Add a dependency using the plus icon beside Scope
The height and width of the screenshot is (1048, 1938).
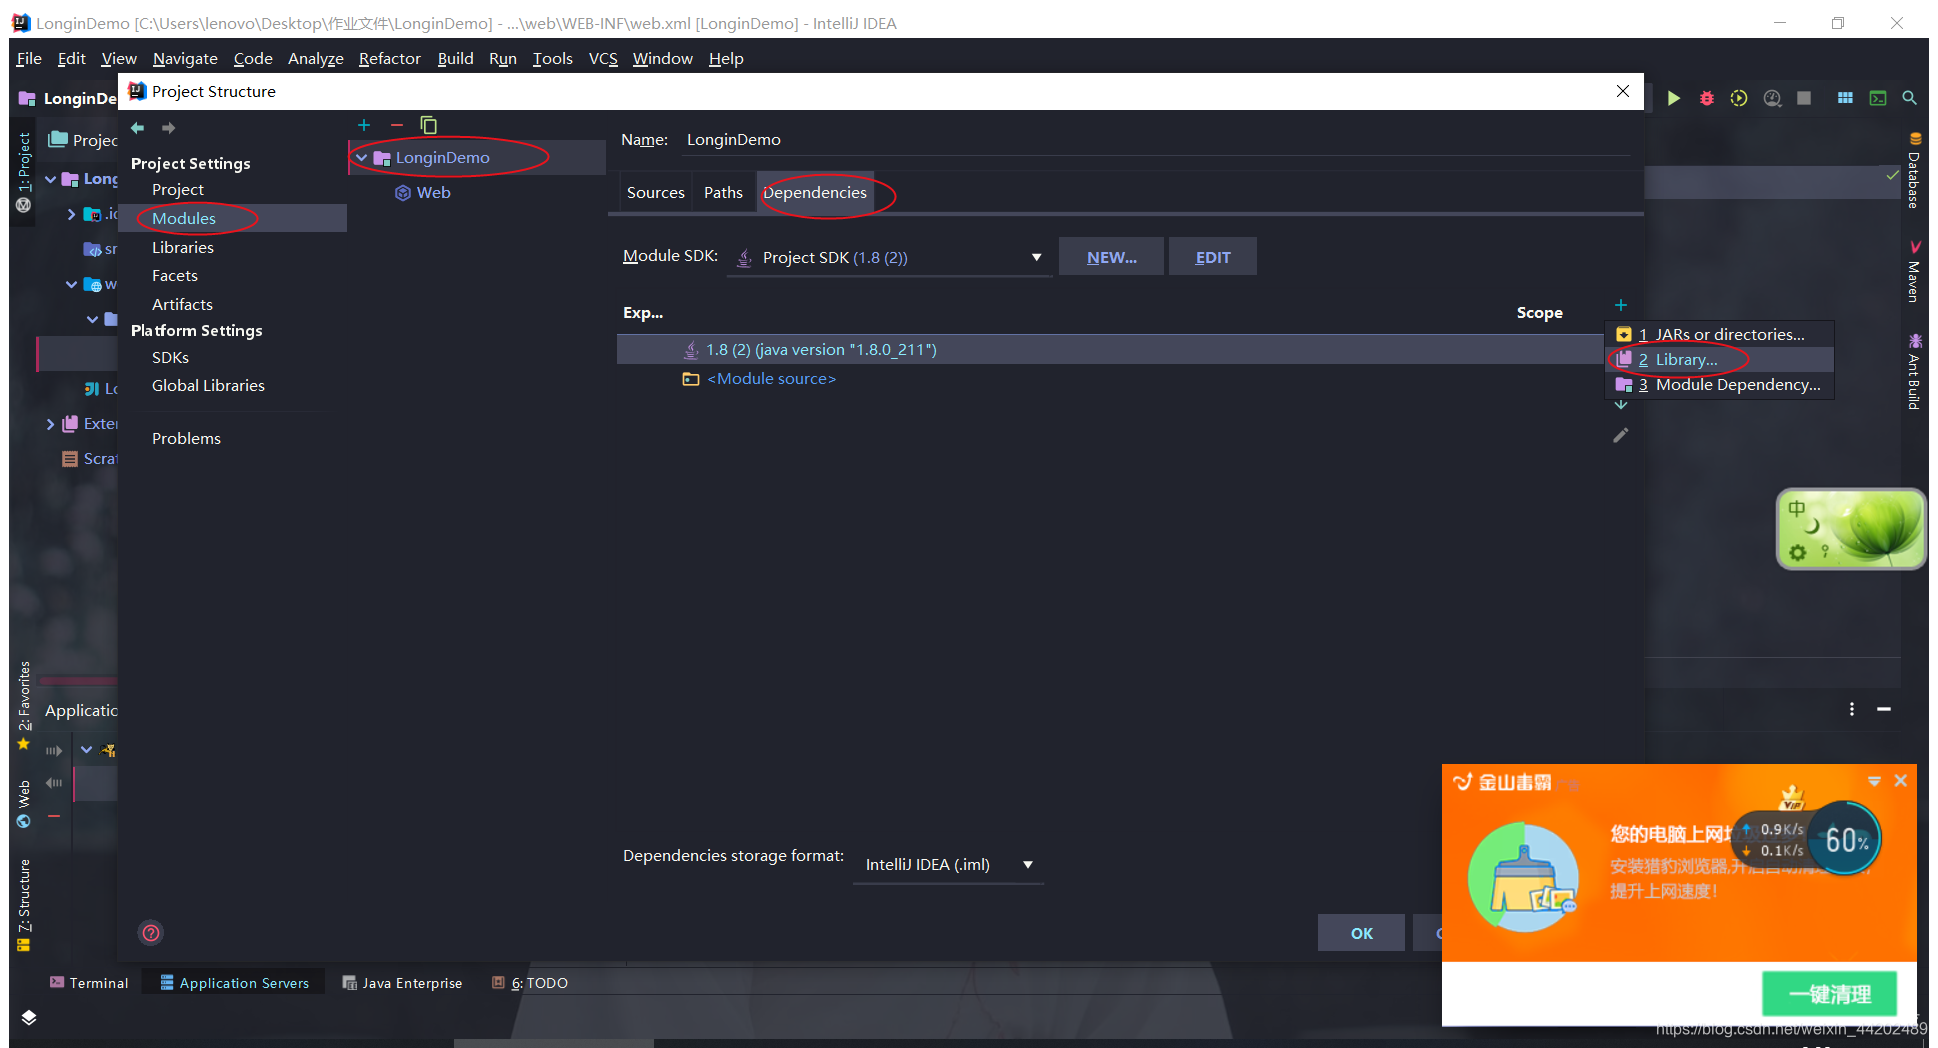pyautogui.click(x=1621, y=305)
